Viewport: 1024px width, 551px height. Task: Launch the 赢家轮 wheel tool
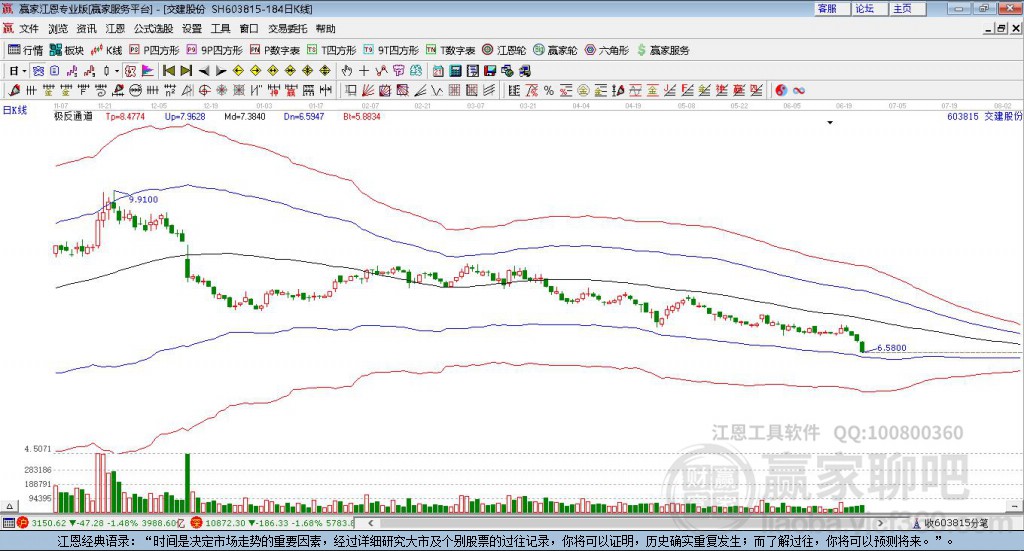pyautogui.click(x=555, y=50)
